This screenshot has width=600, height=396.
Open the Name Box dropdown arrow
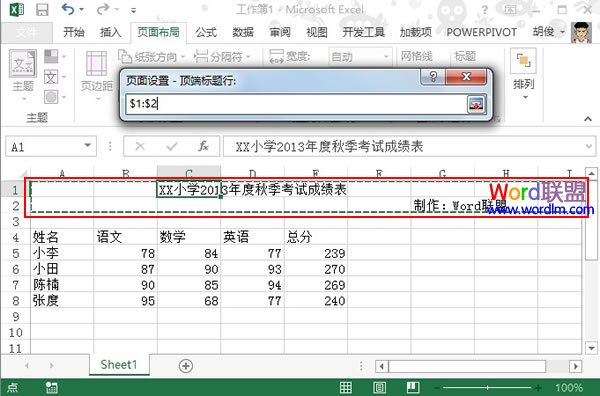tap(88, 145)
